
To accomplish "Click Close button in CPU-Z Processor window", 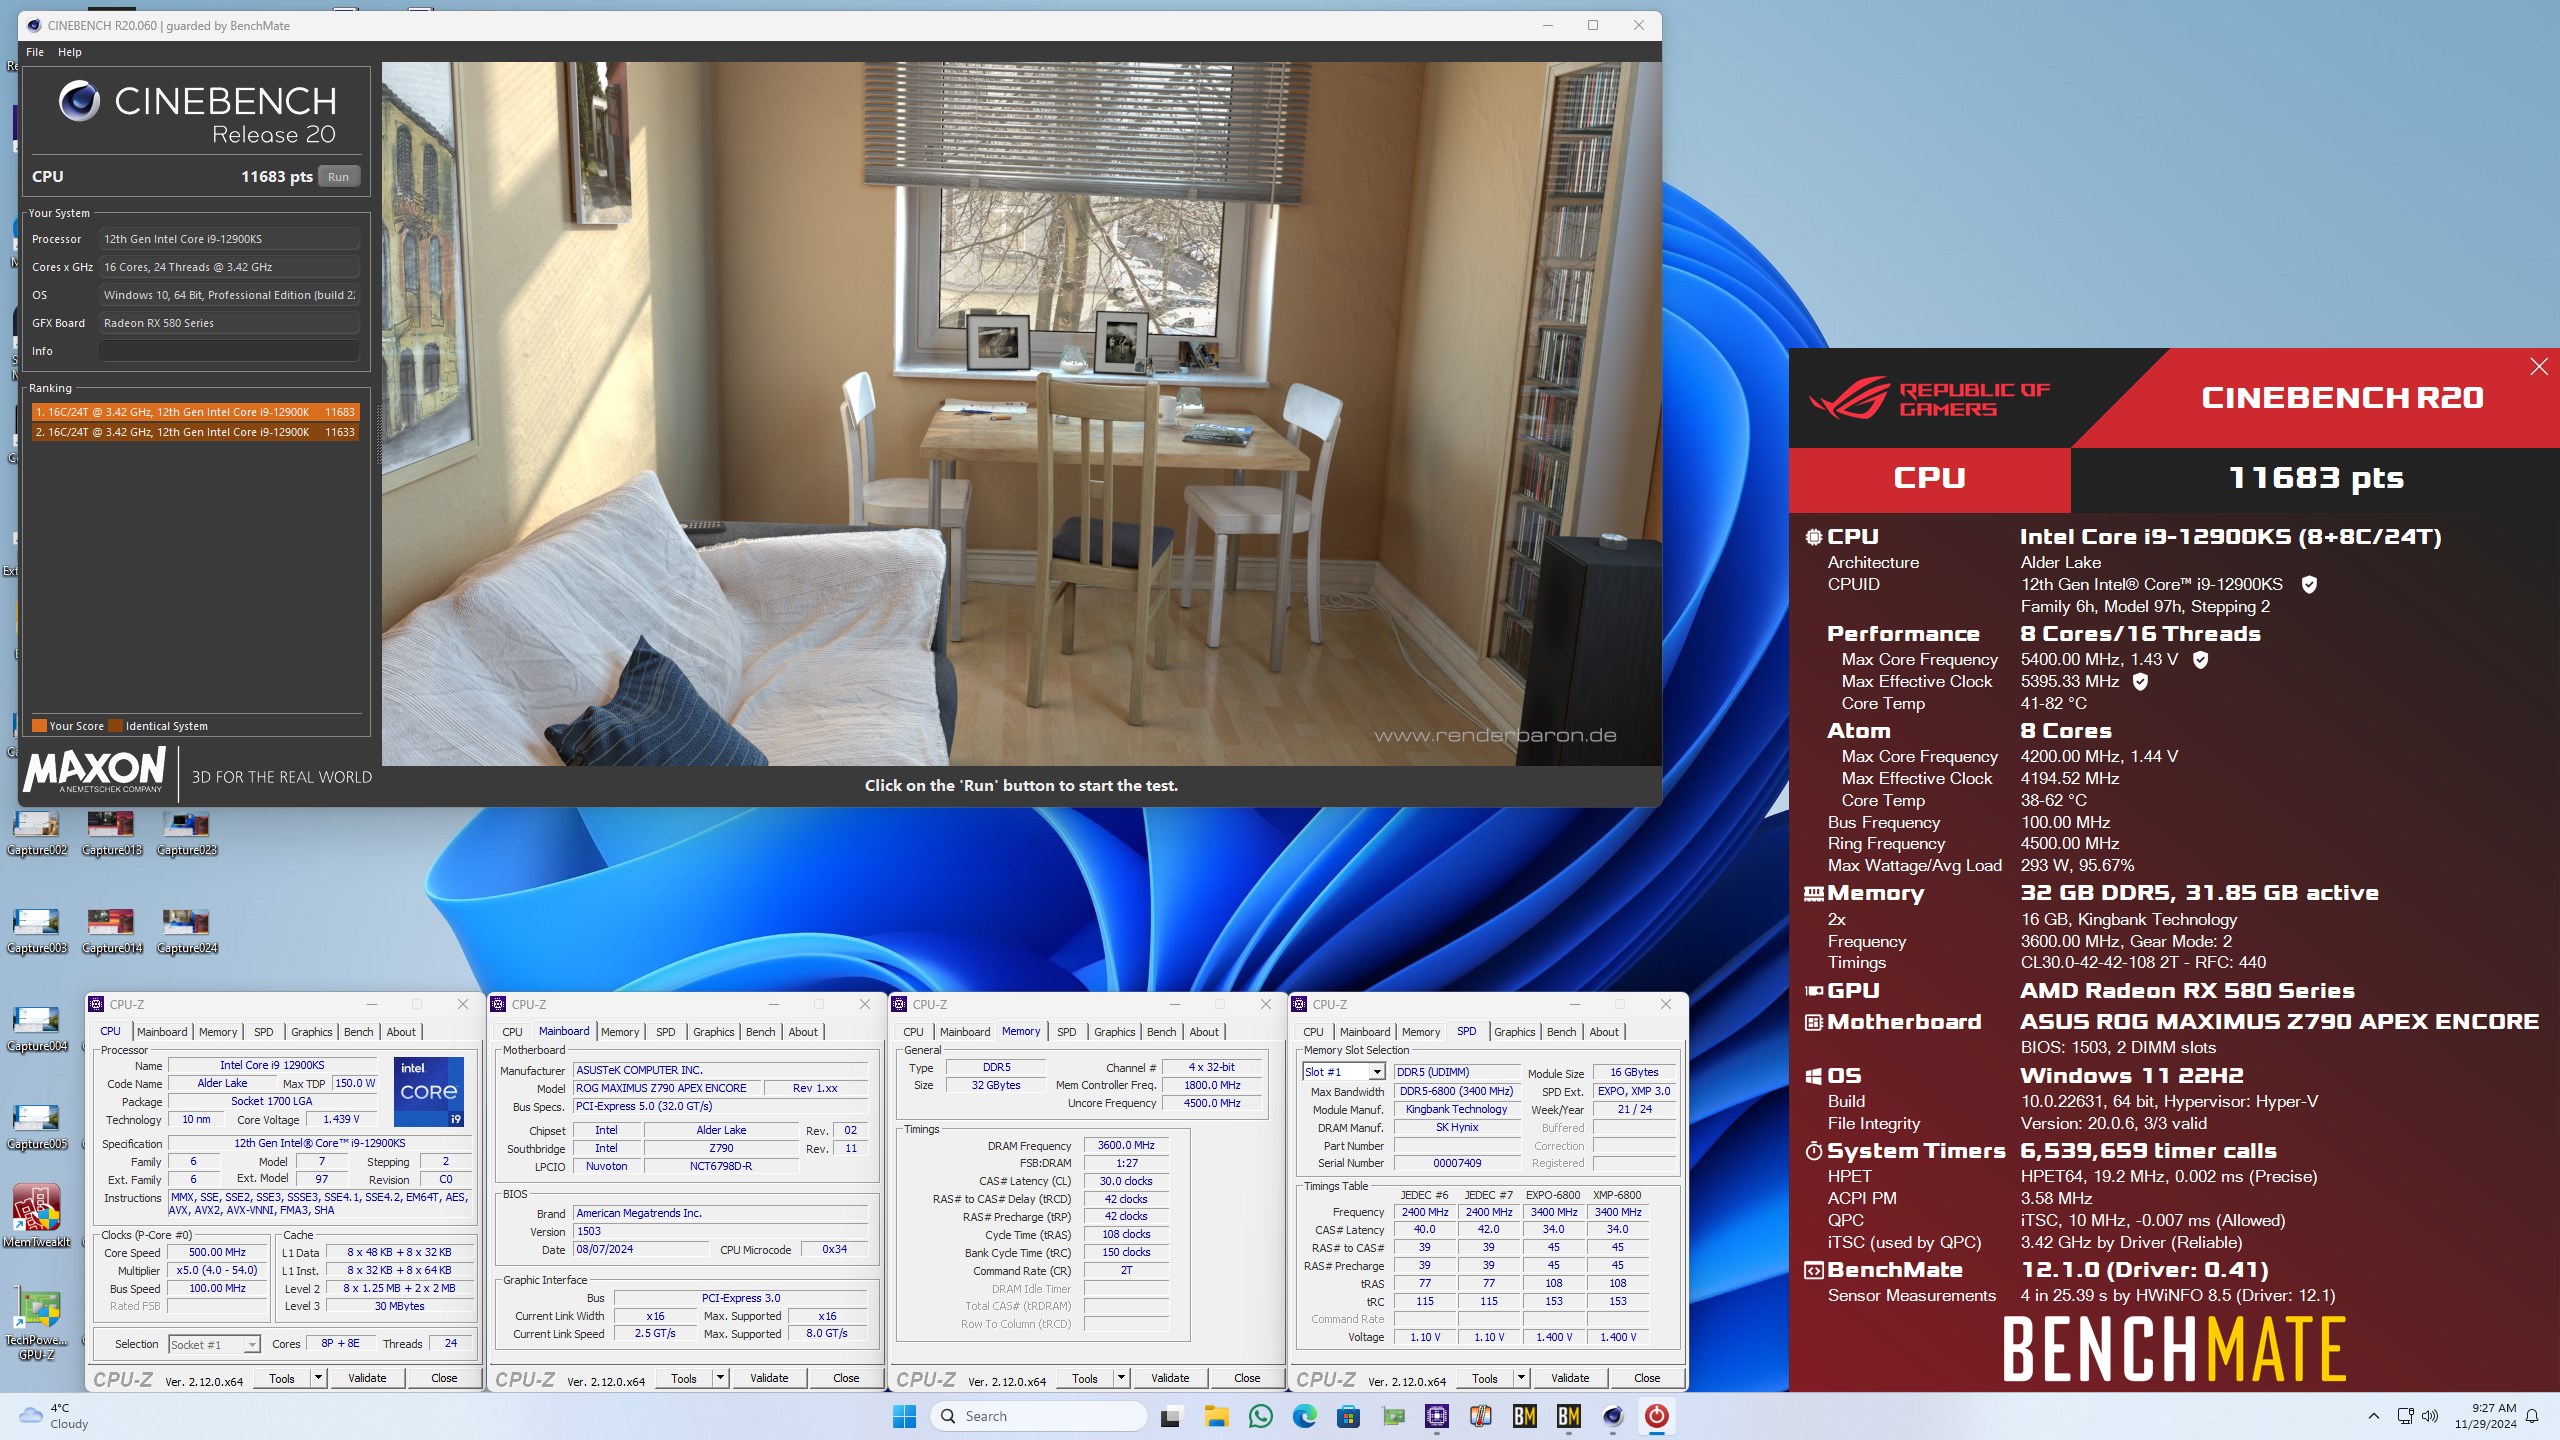I will [x=444, y=1378].
